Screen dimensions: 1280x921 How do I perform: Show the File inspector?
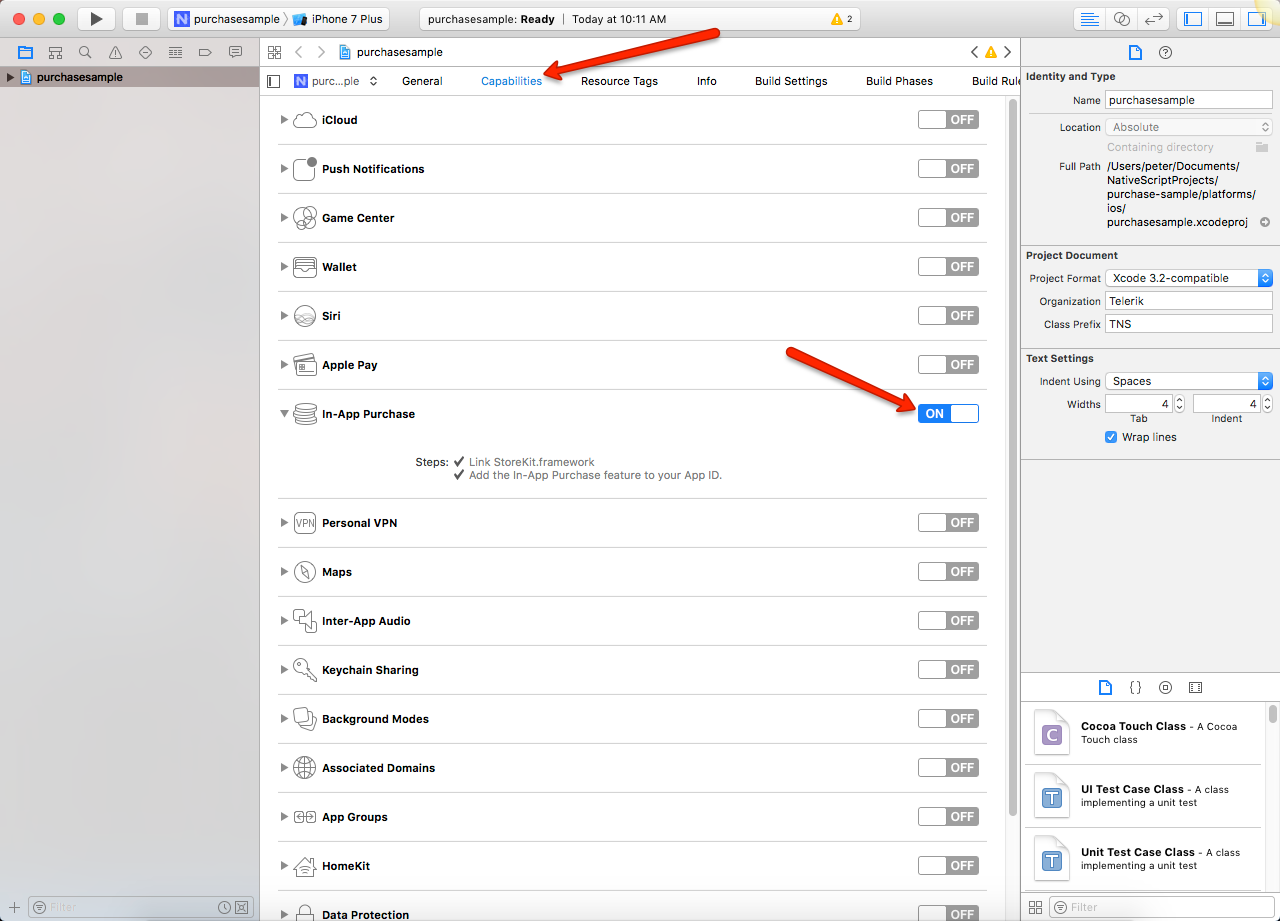pos(1135,52)
